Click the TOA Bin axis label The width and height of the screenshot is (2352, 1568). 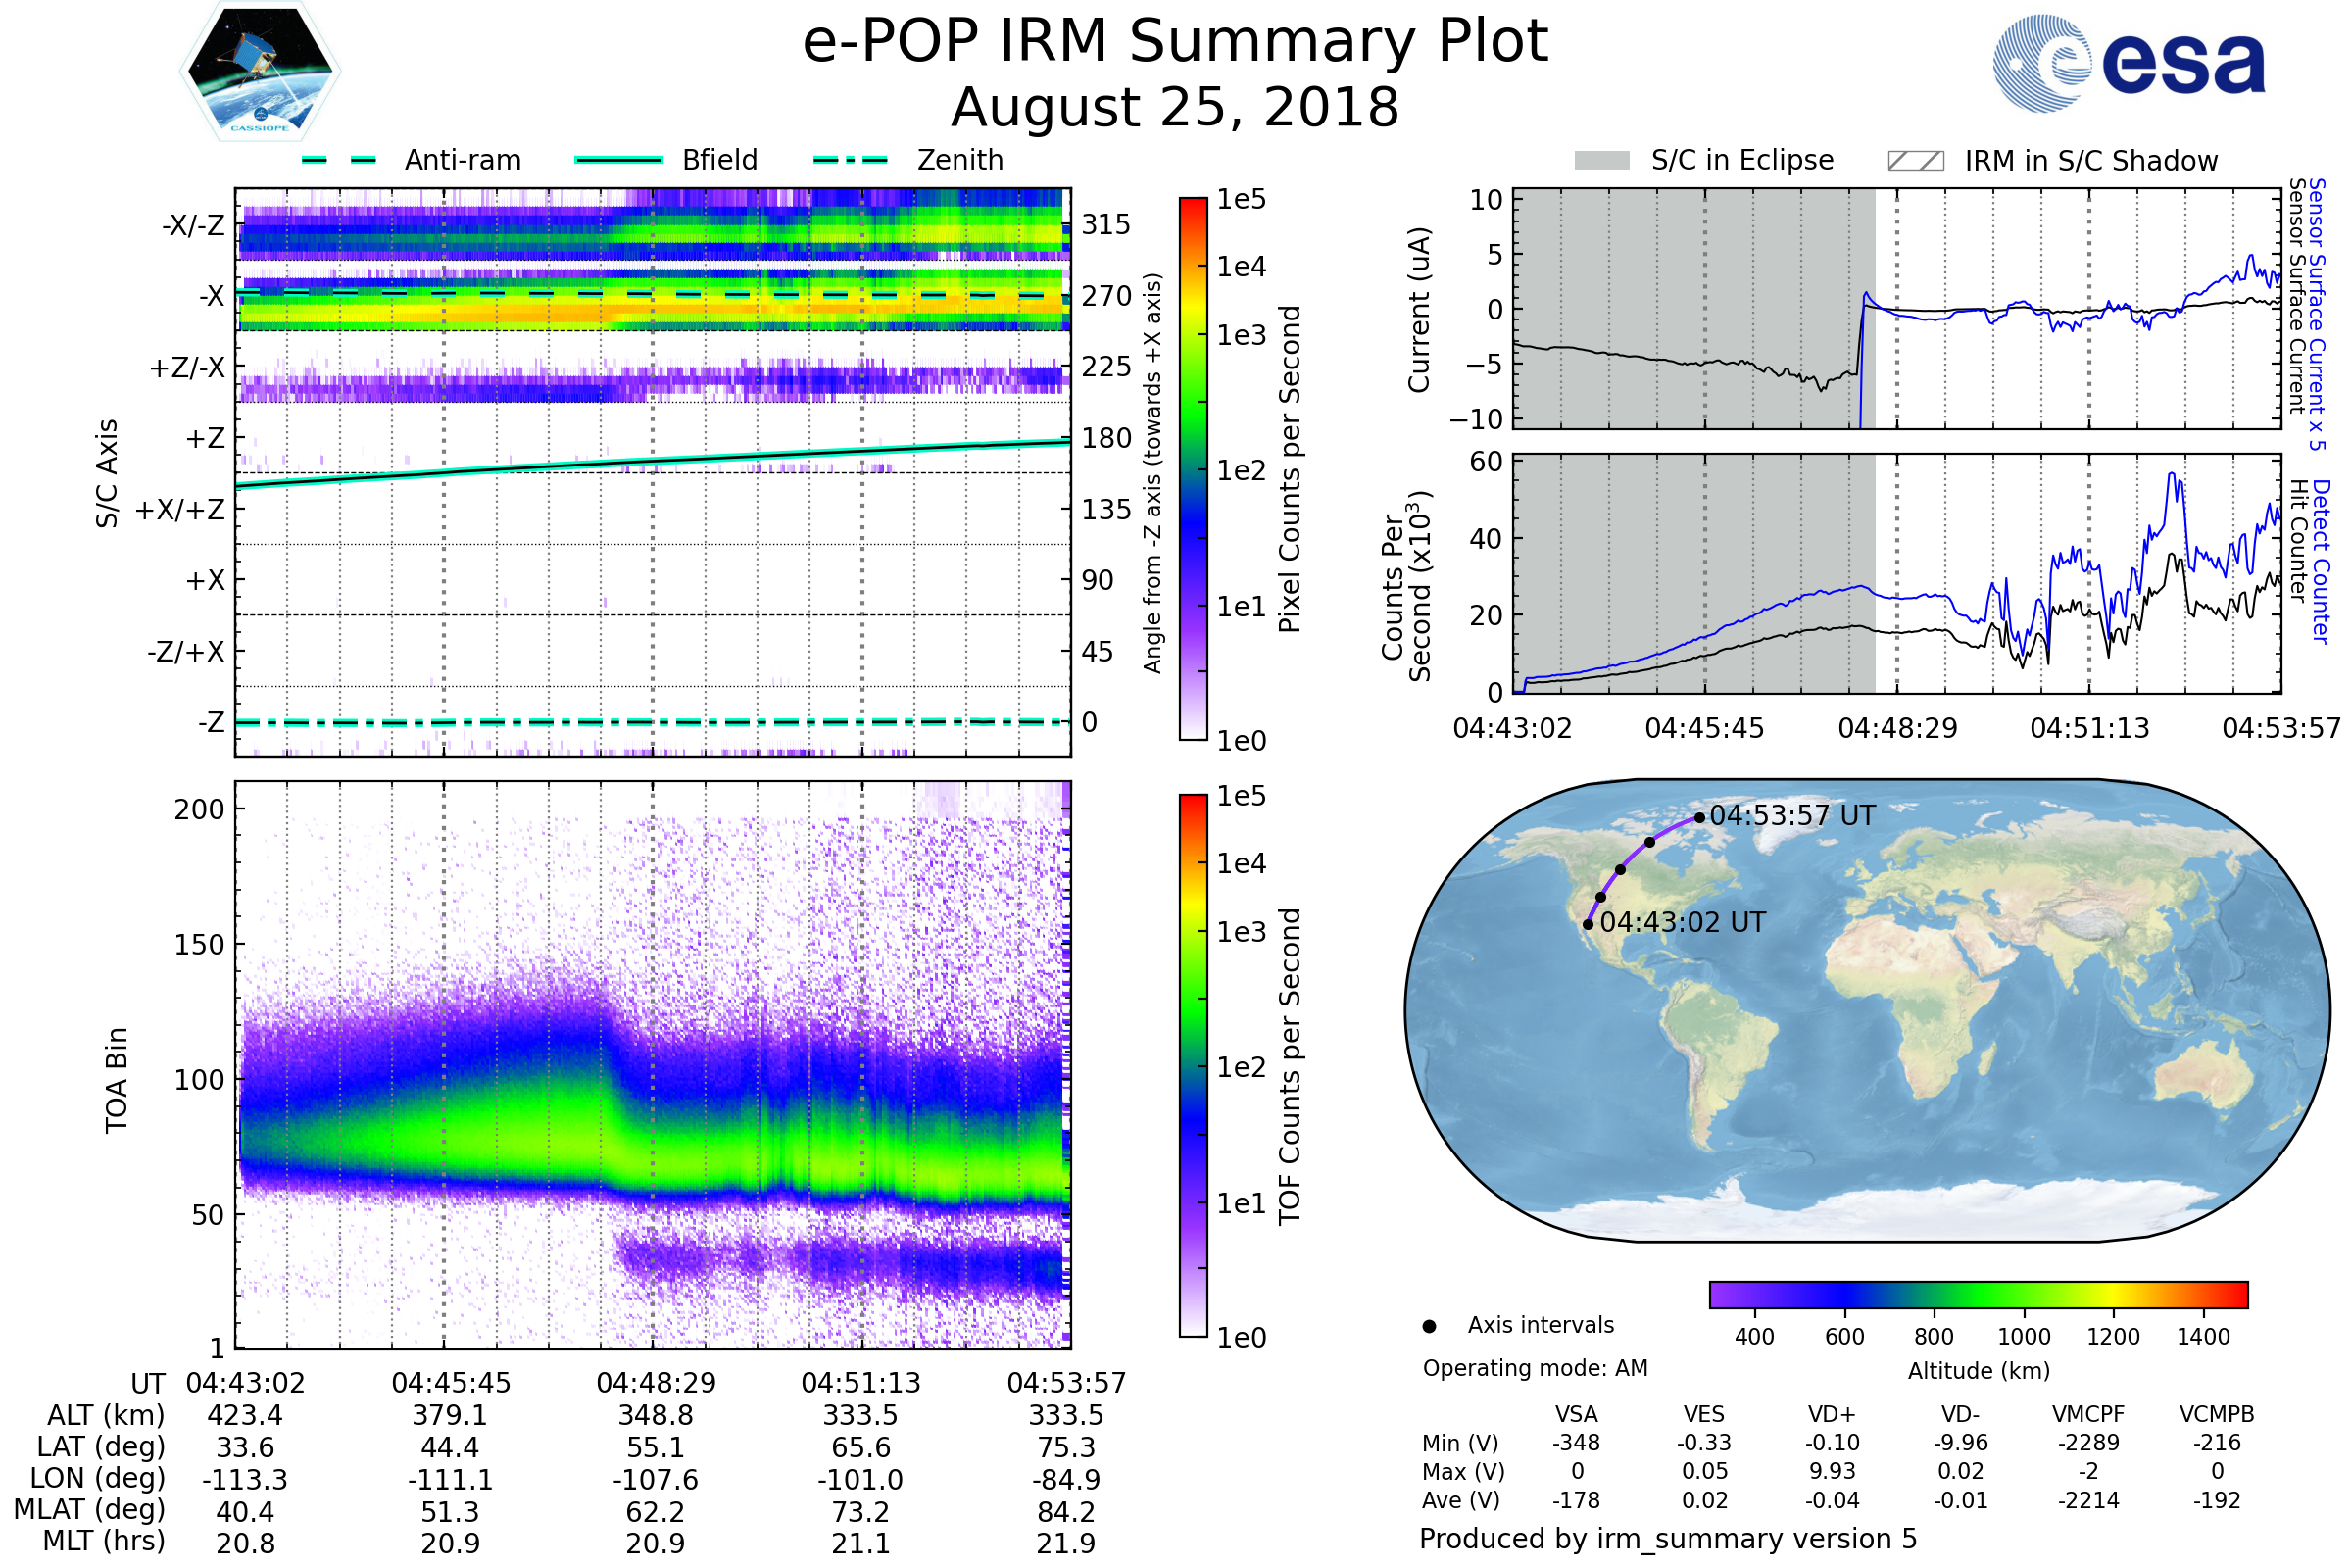116,1079
